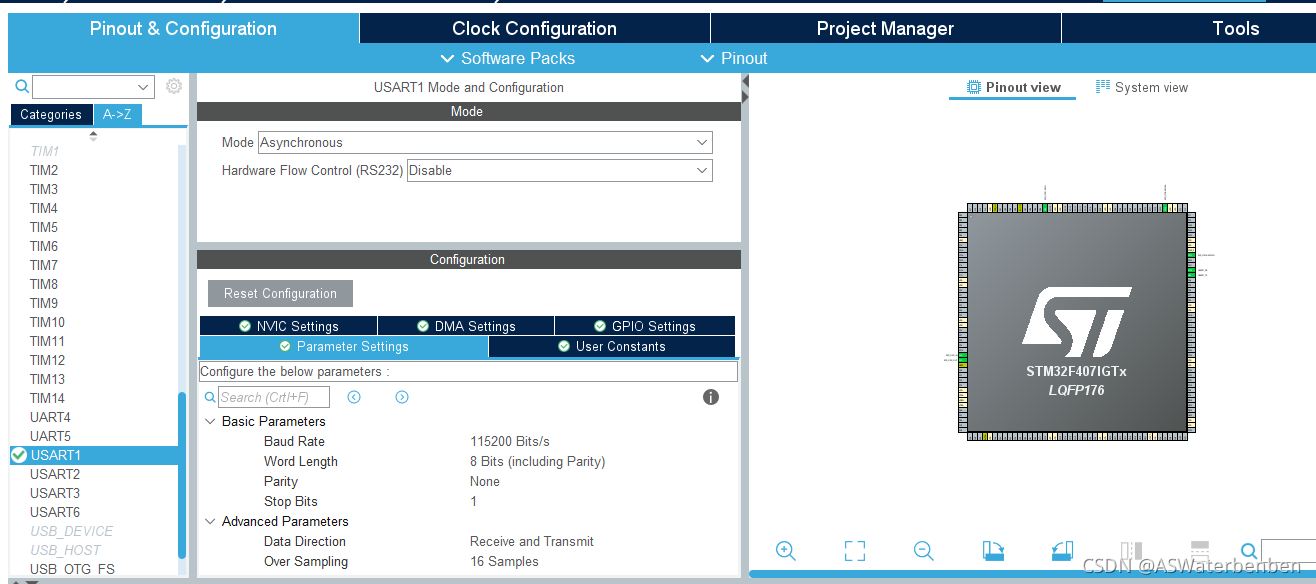Image resolution: width=1316 pixels, height=584 pixels.
Task: Switch to System view
Action: coord(1142,87)
